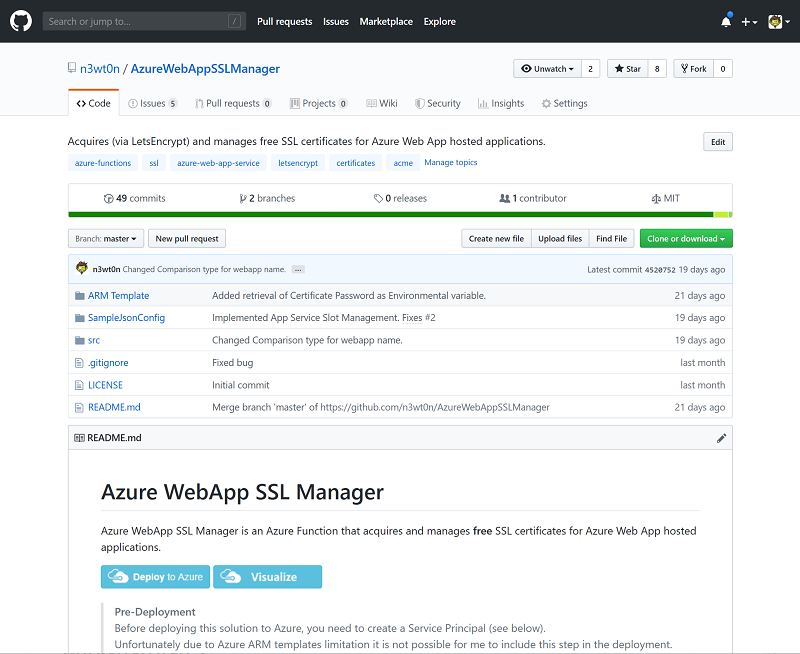Open the Insights tab
Viewport: 800px width, 654px height.
501,103
